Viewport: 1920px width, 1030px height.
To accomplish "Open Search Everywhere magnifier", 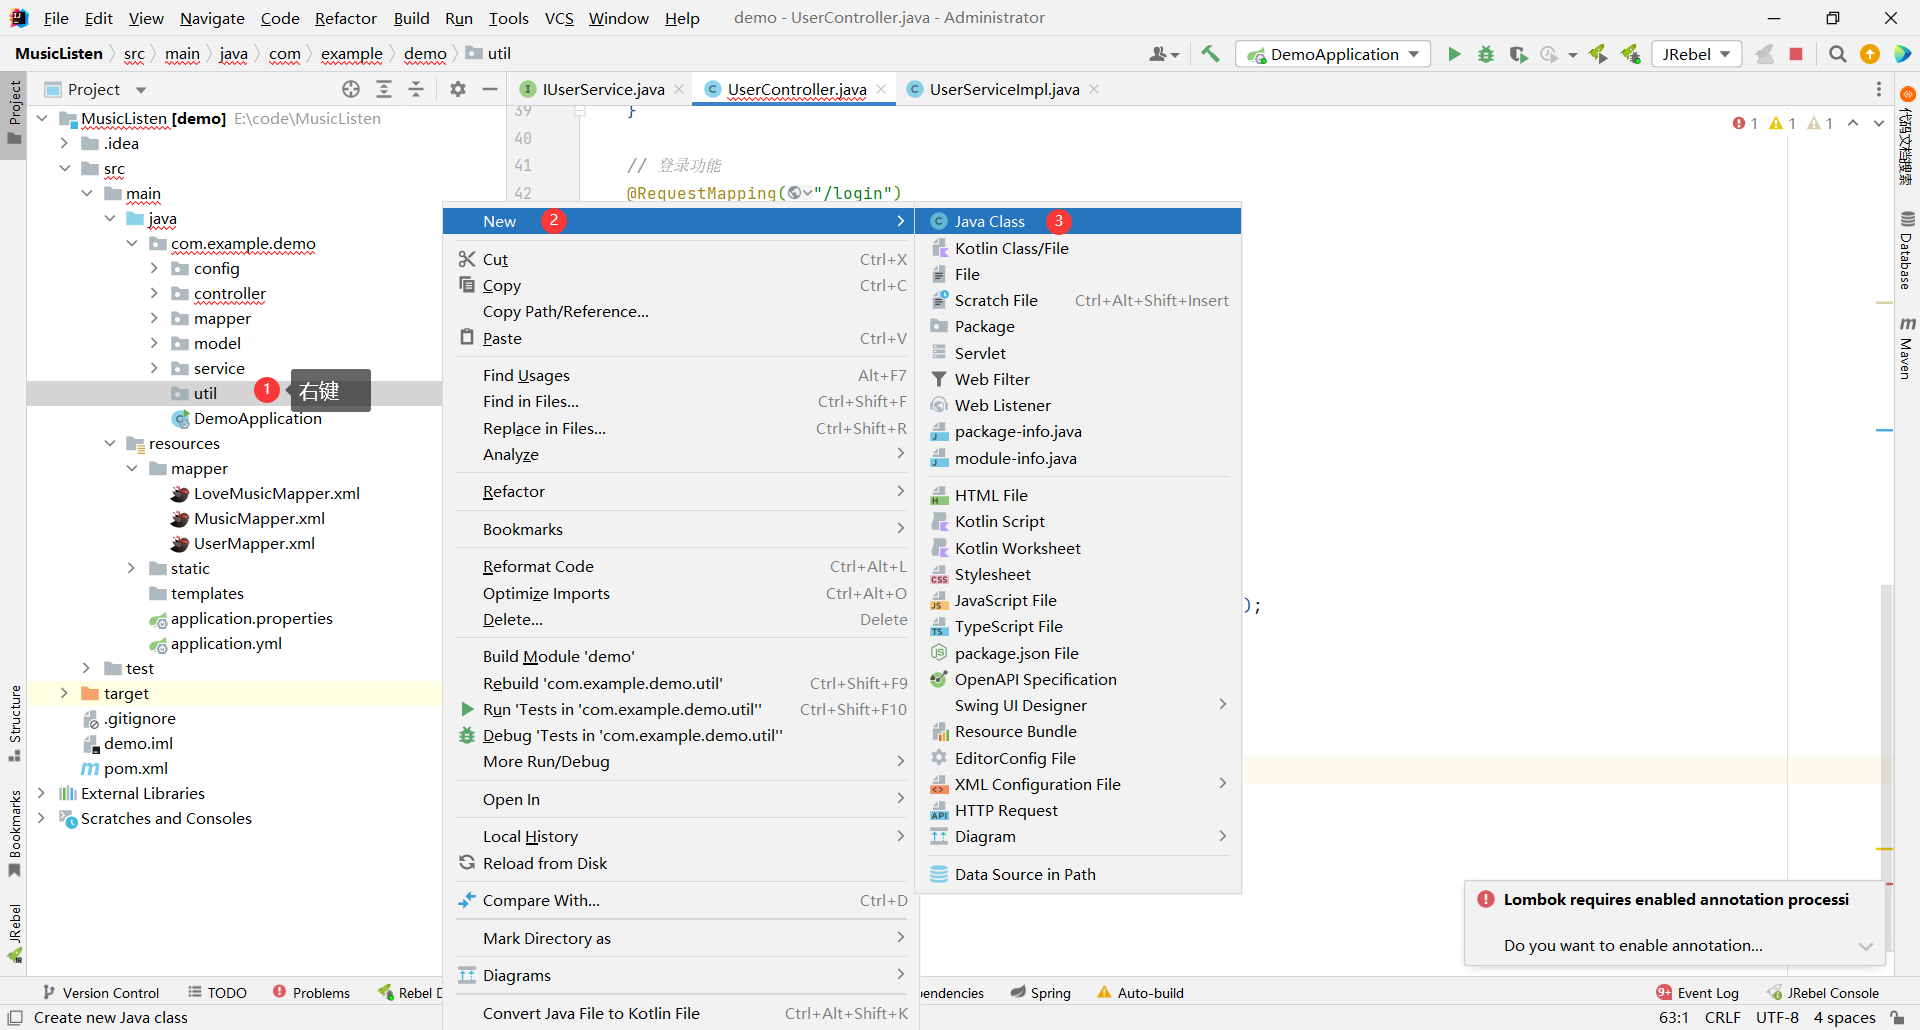I will pyautogui.click(x=1837, y=54).
